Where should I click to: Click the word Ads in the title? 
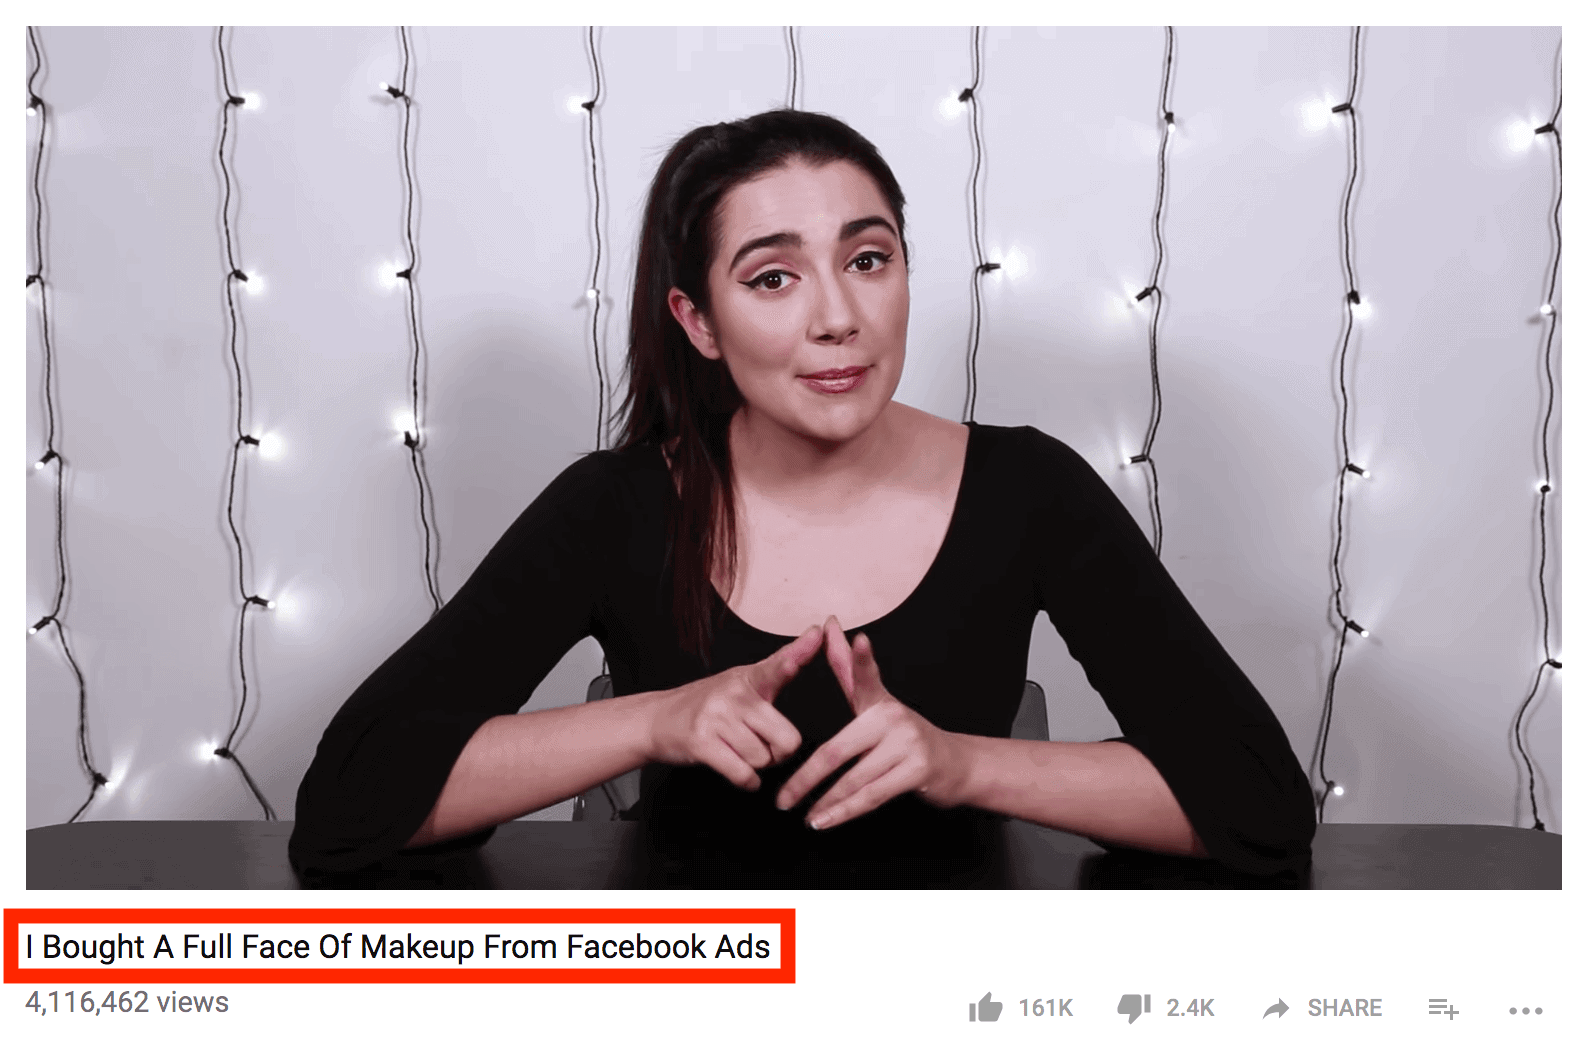tap(743, 946)
